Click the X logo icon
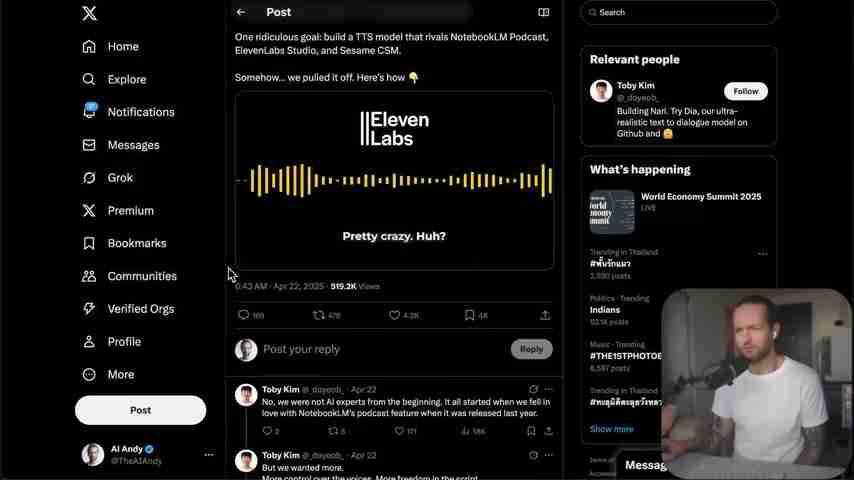Viewport: 854px width, 480px height. 89,13
